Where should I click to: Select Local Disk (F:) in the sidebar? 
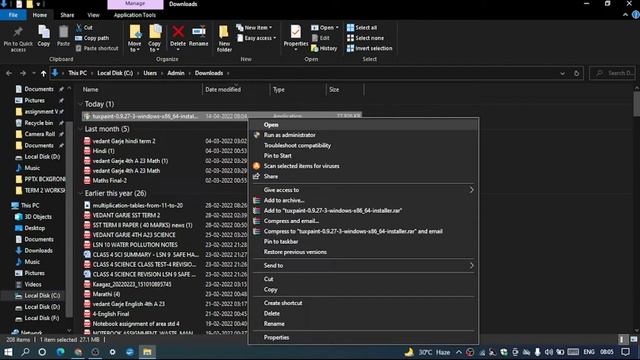(x=42, y=318)
